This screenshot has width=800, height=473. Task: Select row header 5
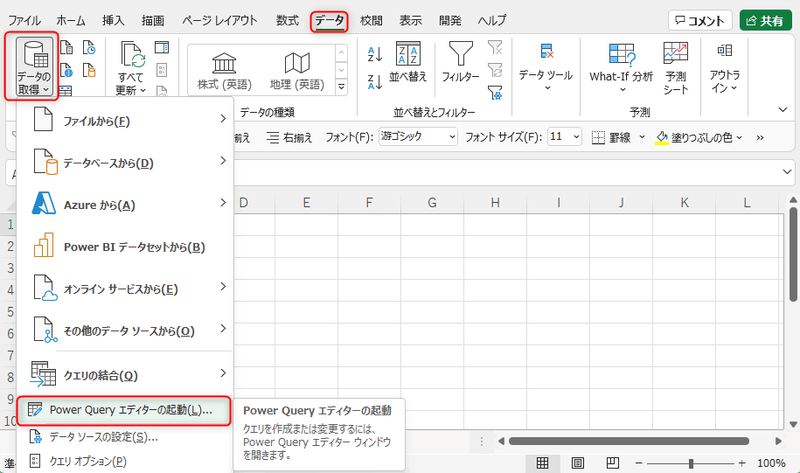pyautogui.click(x=10, y=311)
